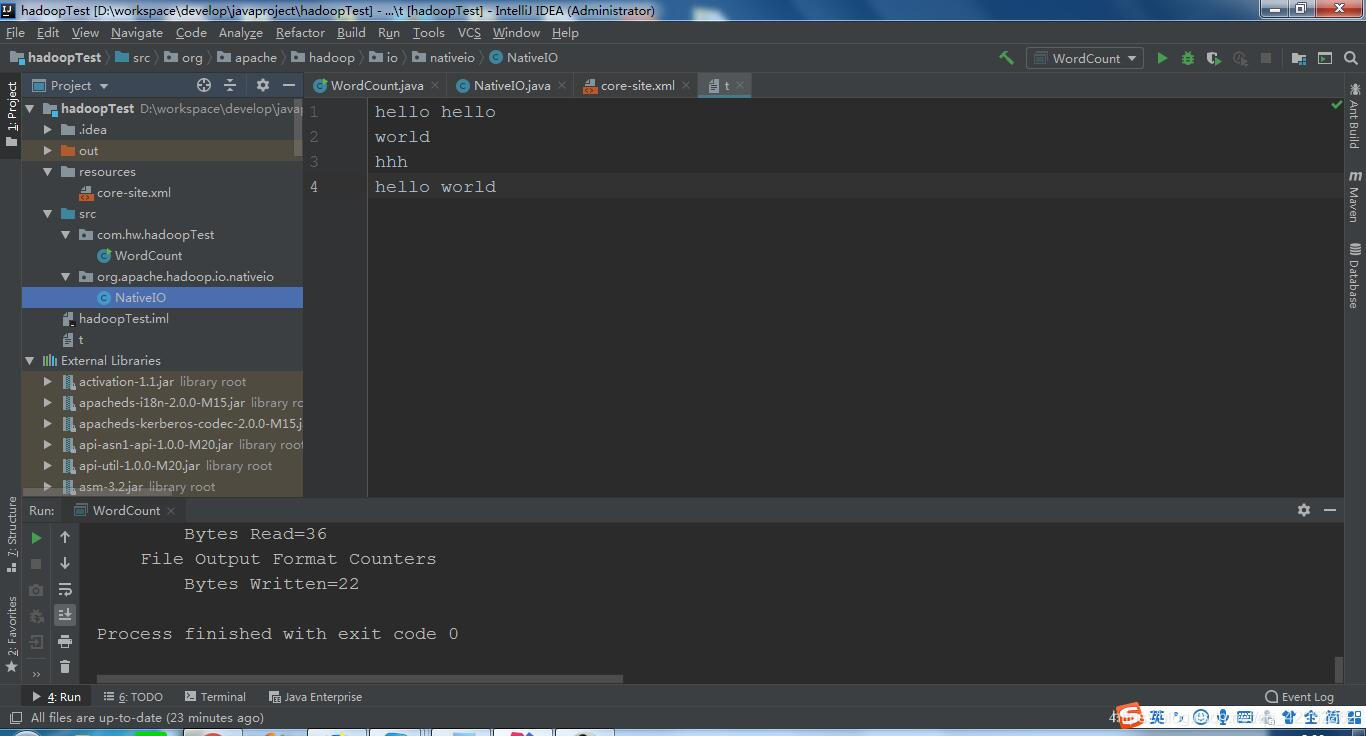The image size is (1366, 736).
Task: Open the Run Anything icon in toolbar
Action: [1325, 58]
